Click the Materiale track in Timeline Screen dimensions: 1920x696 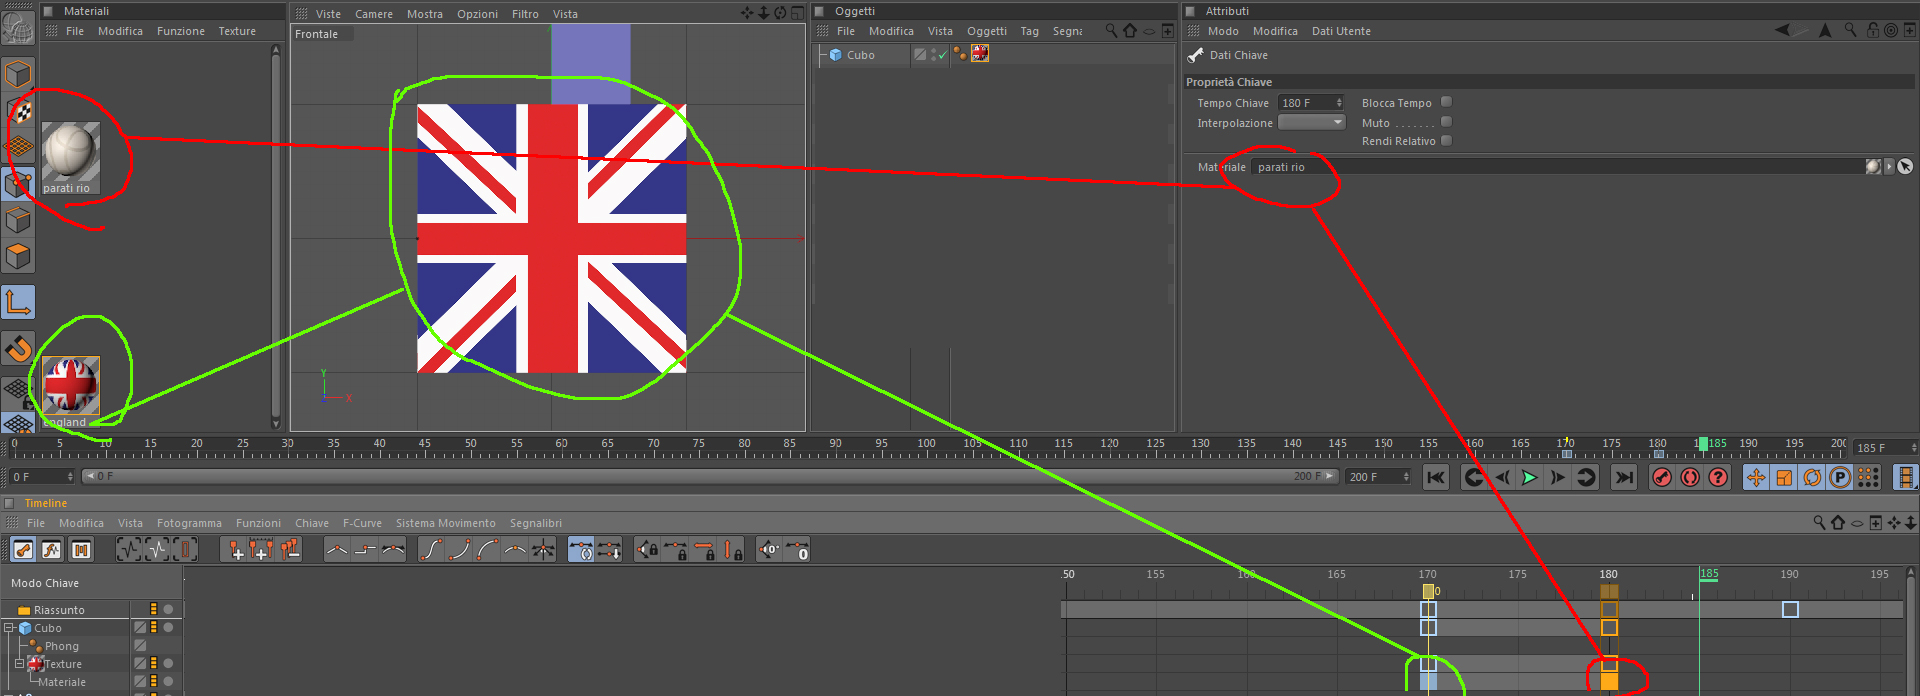(x=61, y=682)
